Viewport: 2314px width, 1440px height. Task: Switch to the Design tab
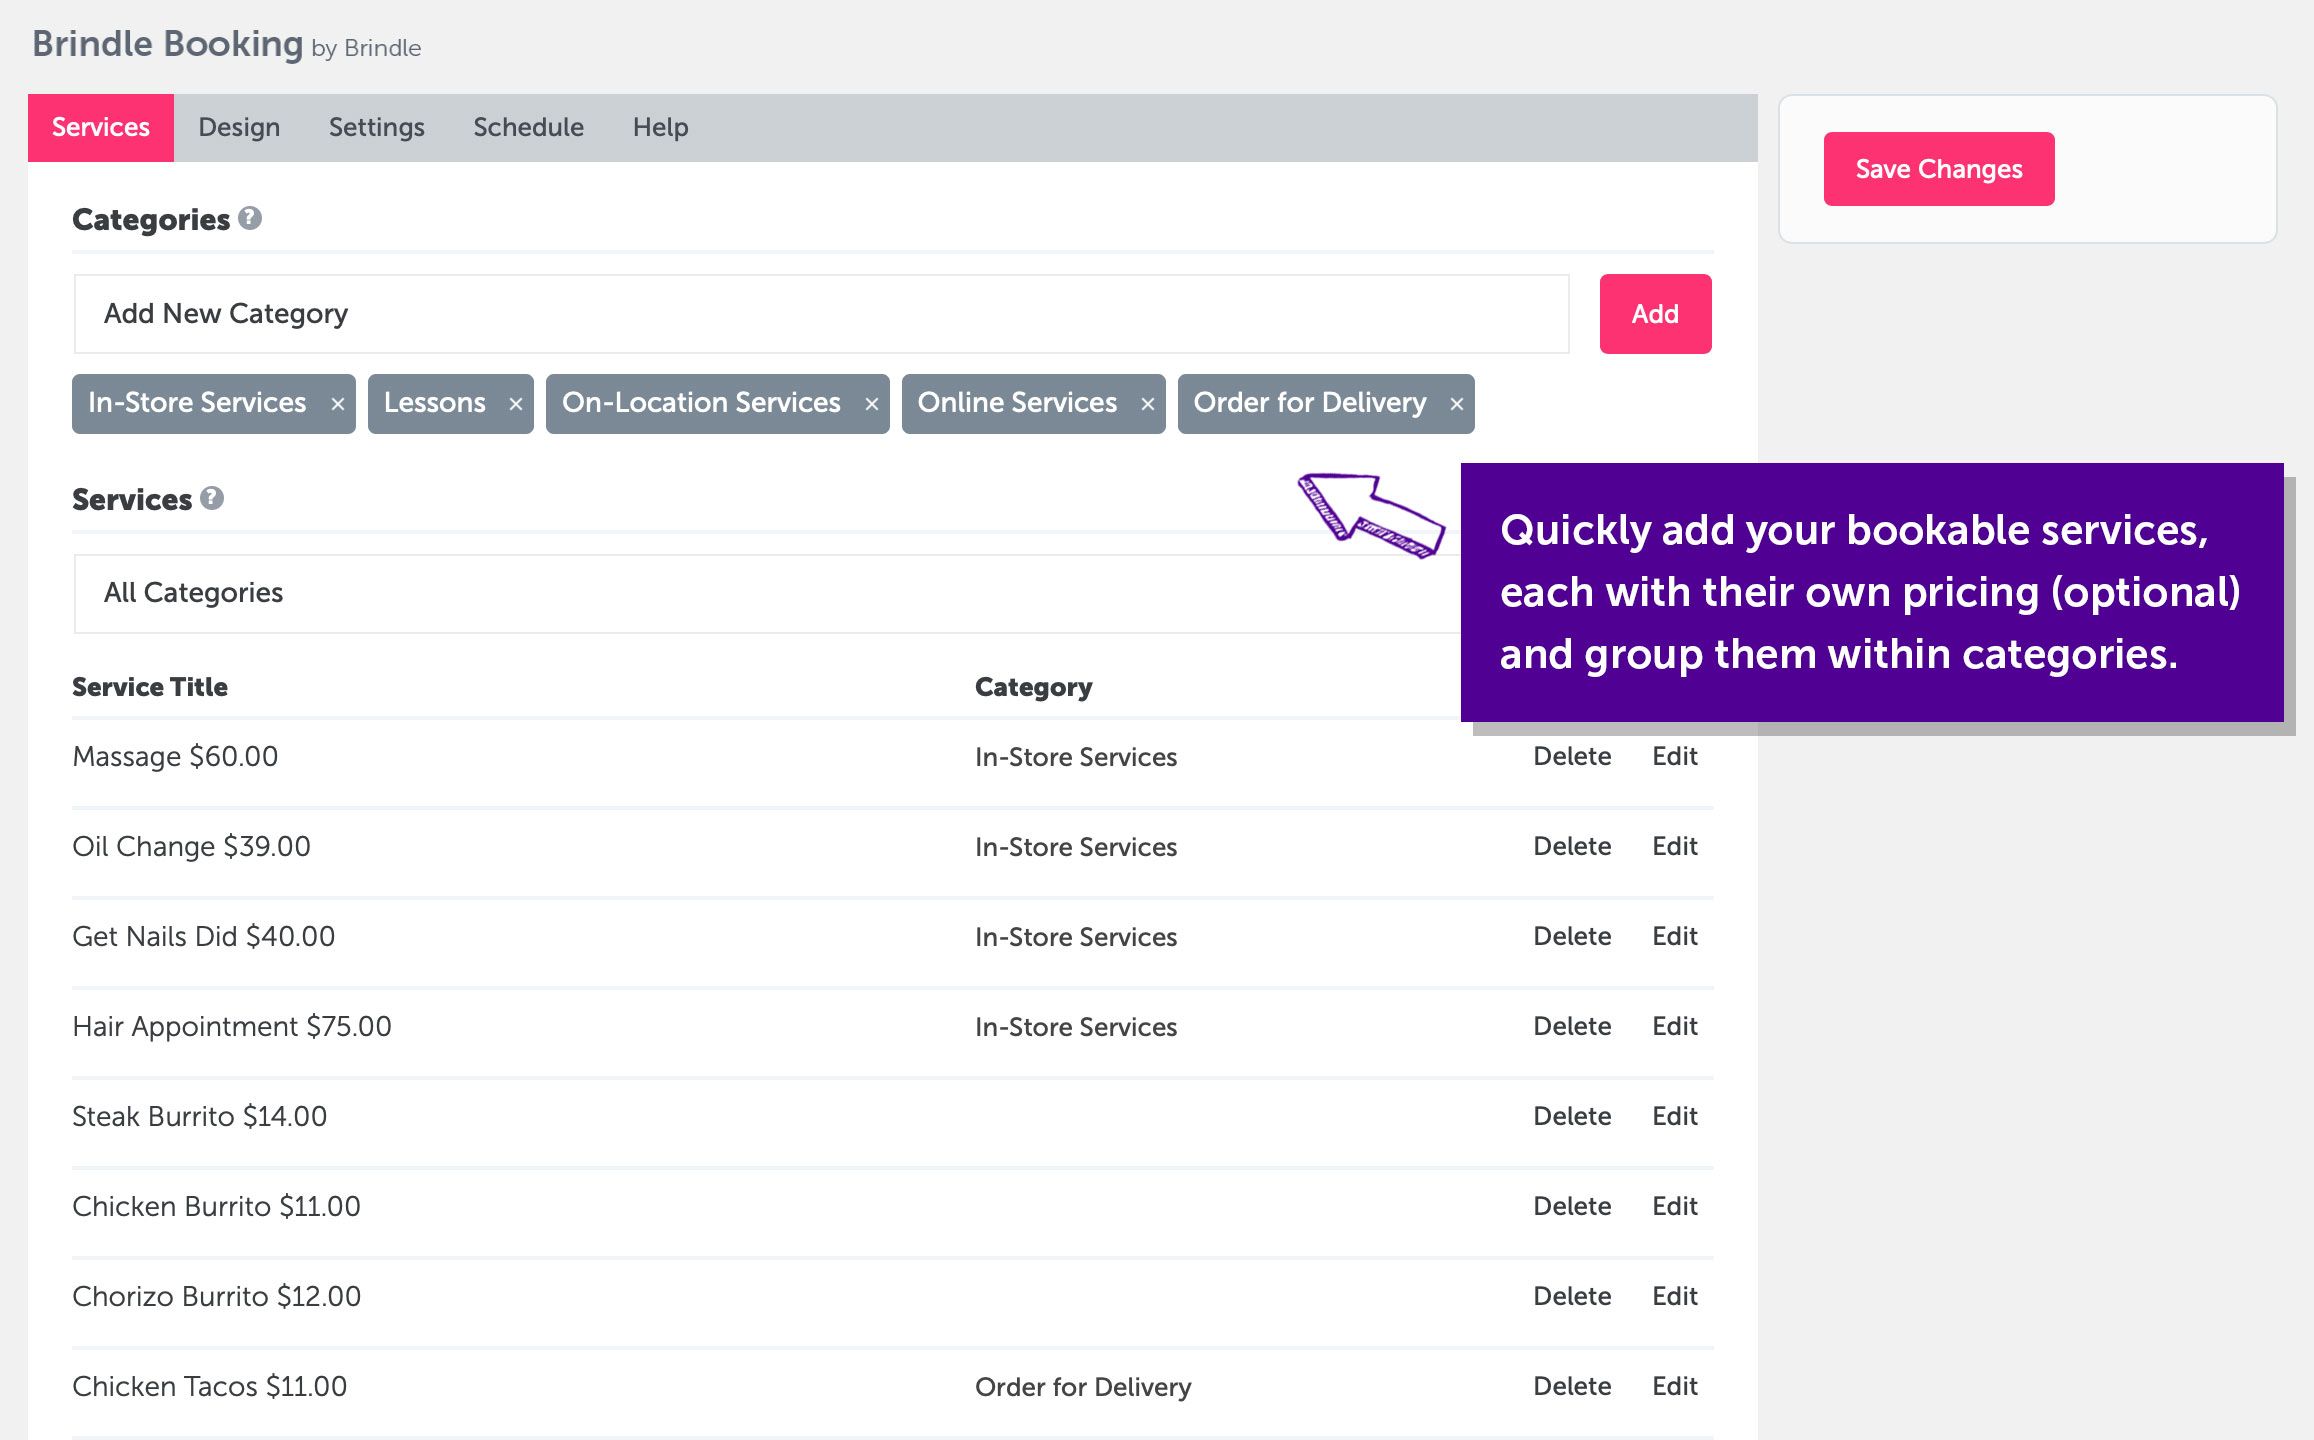(x=239, y=128)
